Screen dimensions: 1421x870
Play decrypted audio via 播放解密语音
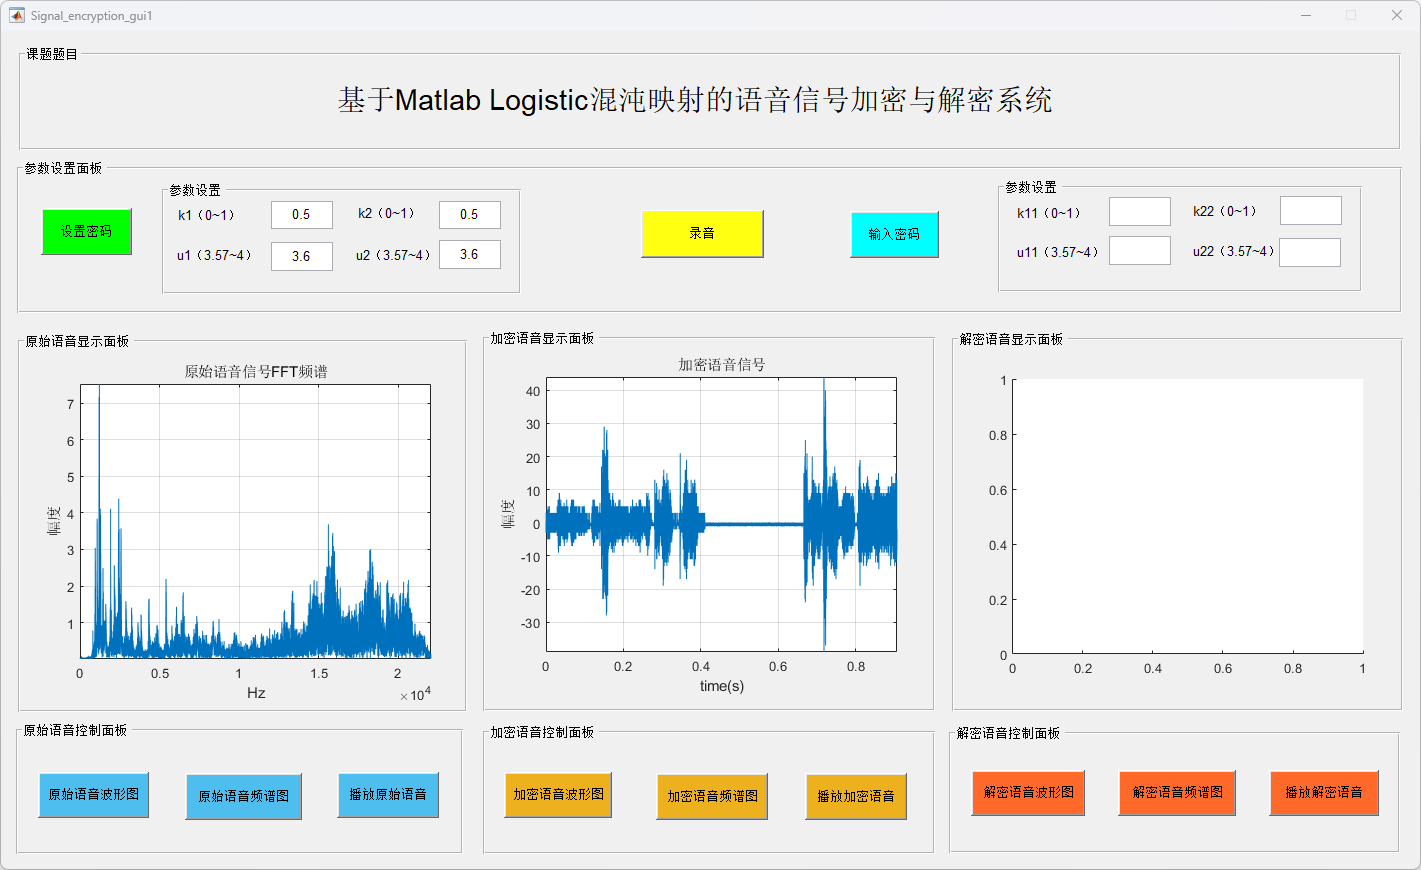click(1324, 793)
